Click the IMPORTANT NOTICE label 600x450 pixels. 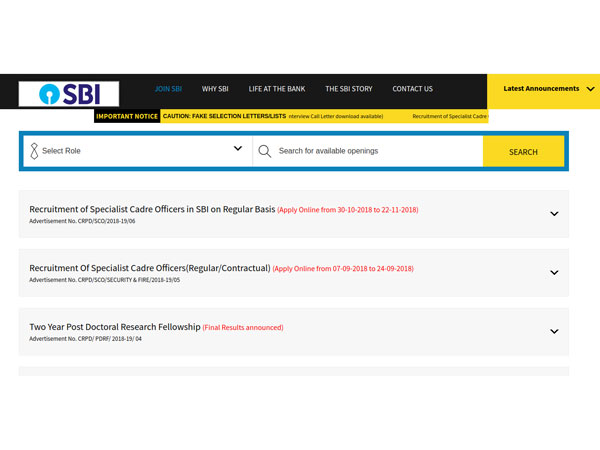coord(127,116)
